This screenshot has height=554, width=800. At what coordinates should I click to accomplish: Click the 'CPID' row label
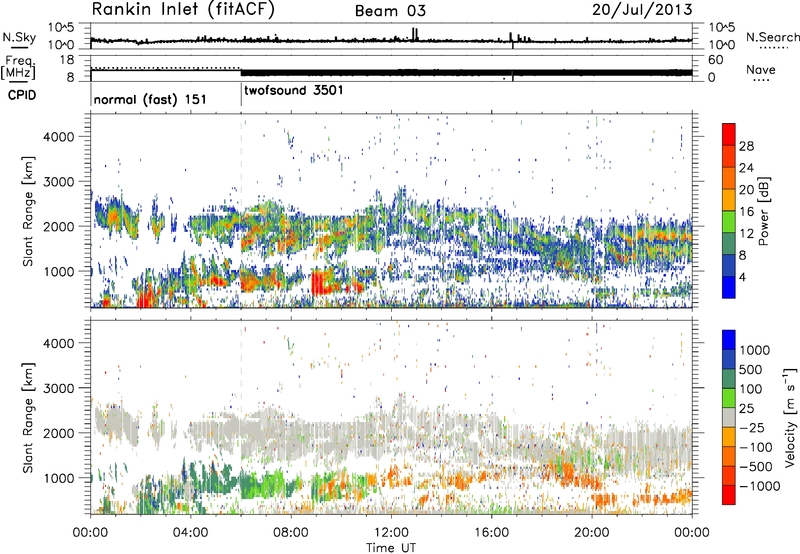pos(22,95)
